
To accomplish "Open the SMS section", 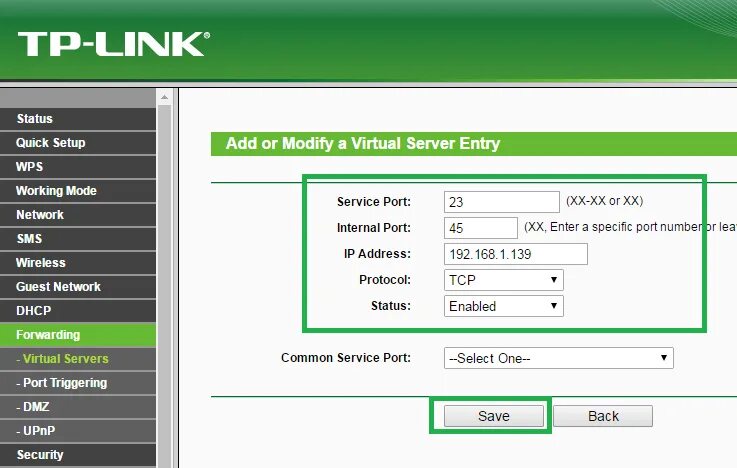I will (78, 239).
